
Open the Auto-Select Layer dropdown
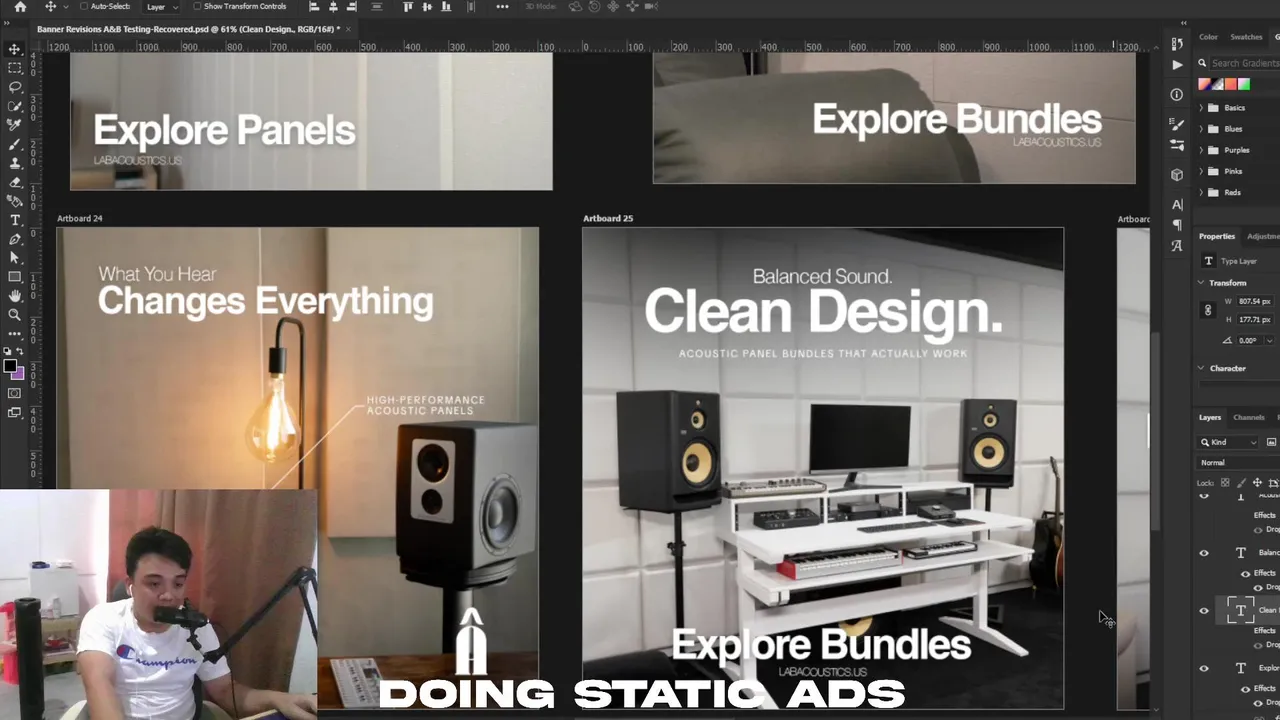click(x=160, y=7)
